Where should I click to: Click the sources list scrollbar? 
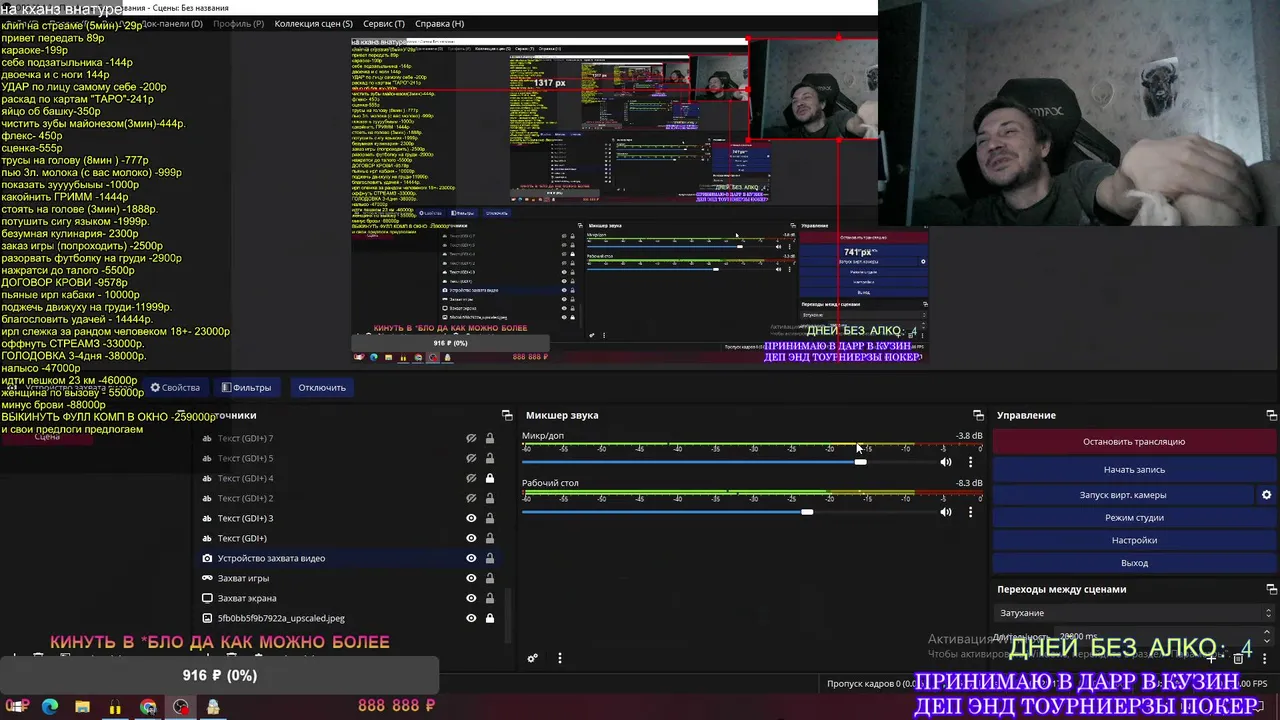pyautogui.click(x=510, y=616)
